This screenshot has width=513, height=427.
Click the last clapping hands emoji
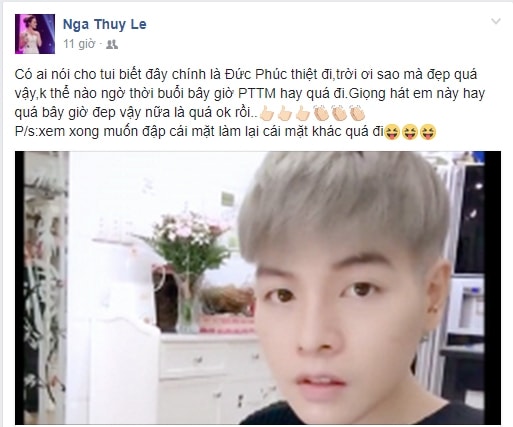(357, 113)
